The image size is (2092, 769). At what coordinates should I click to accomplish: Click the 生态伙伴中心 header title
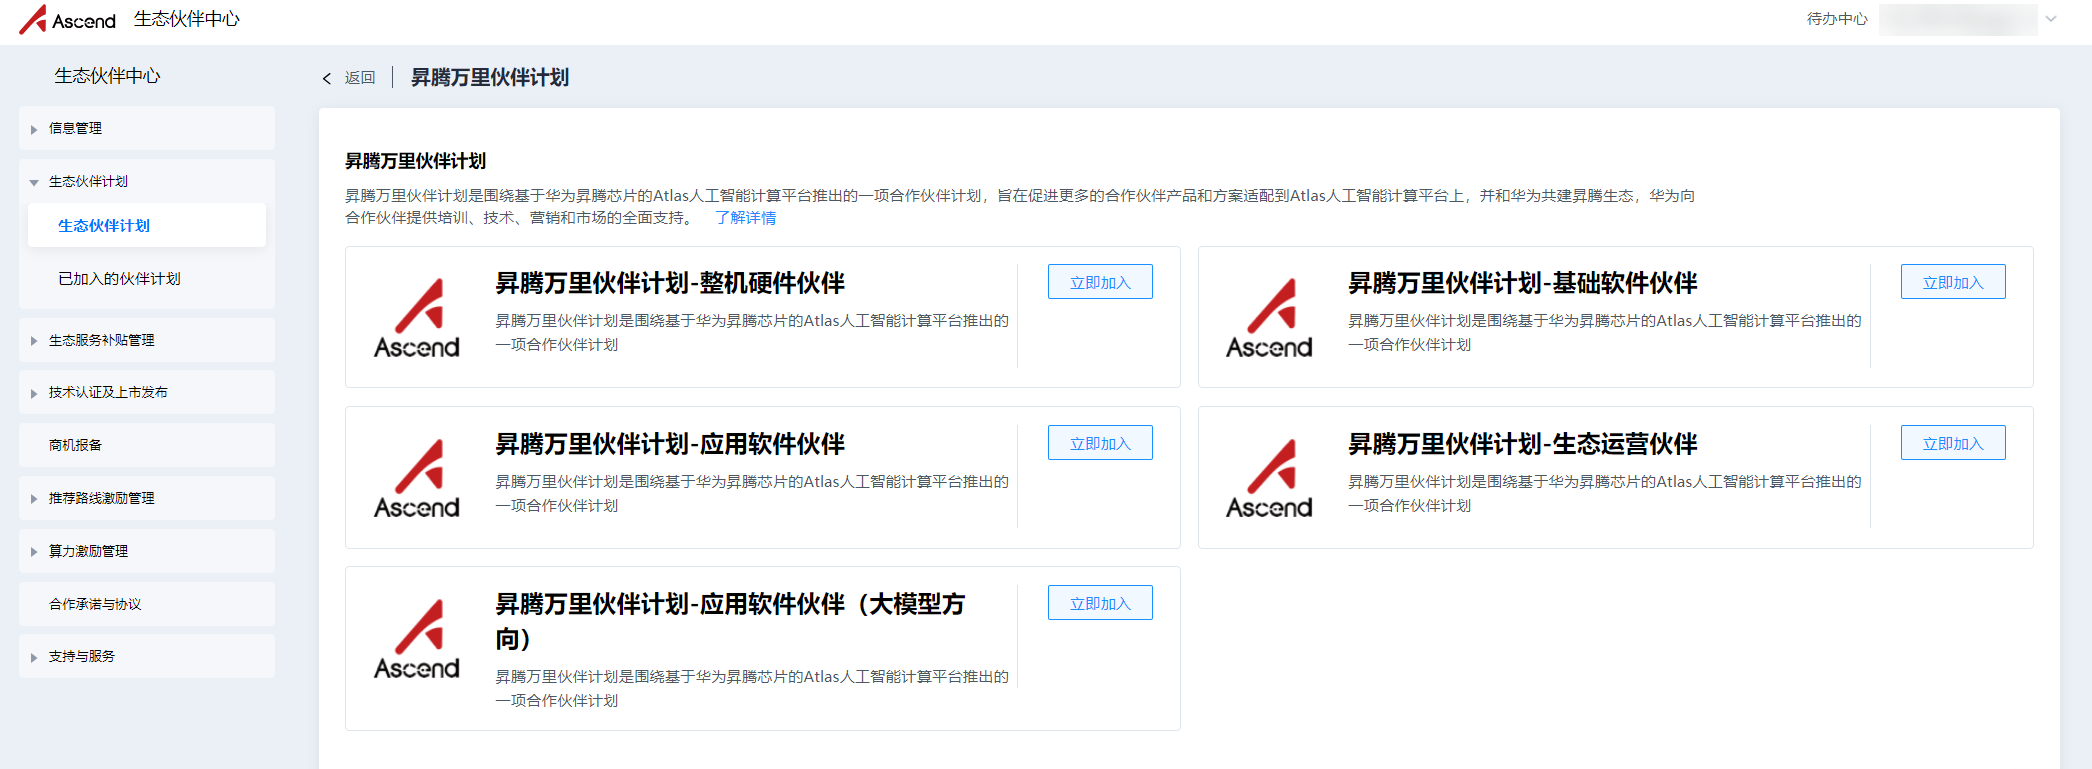tap(187, 19)
